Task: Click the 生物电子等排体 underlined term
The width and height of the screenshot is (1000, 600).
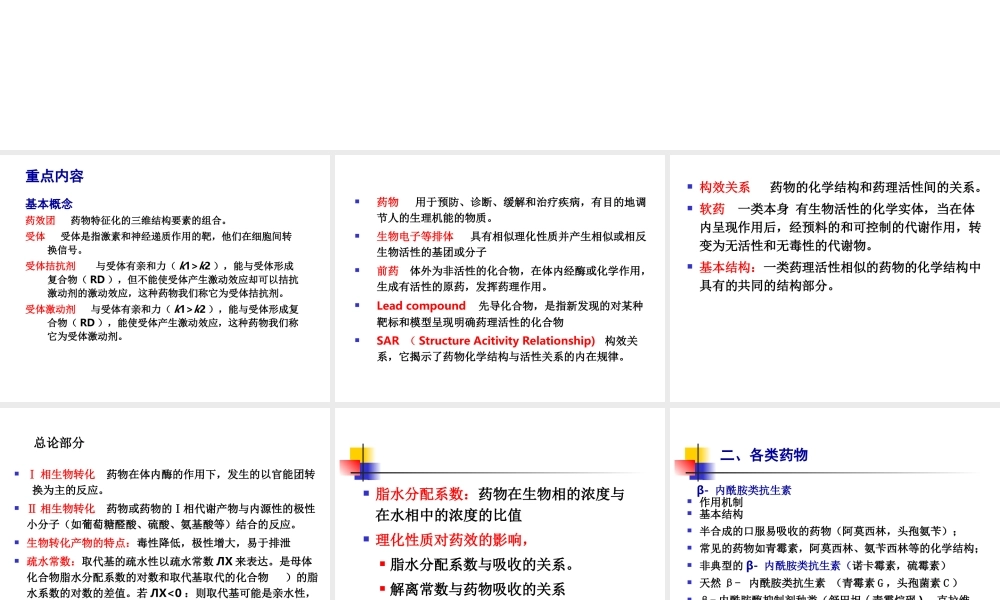Action: 413,236
